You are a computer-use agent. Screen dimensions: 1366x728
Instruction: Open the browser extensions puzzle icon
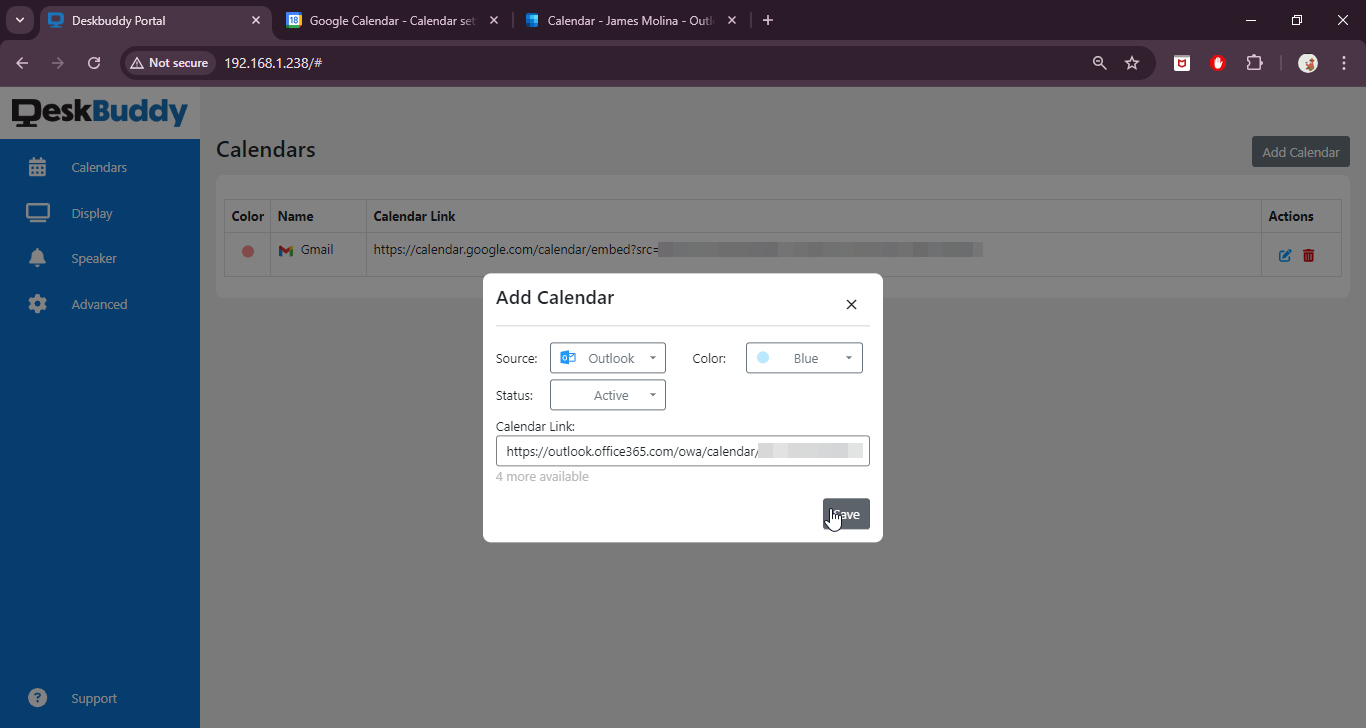(1254, 62)
